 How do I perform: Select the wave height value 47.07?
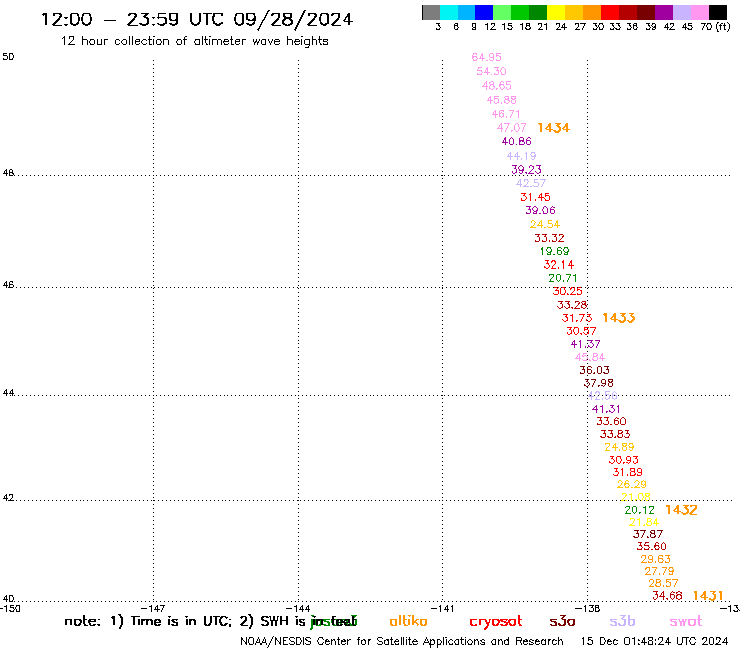511,127
